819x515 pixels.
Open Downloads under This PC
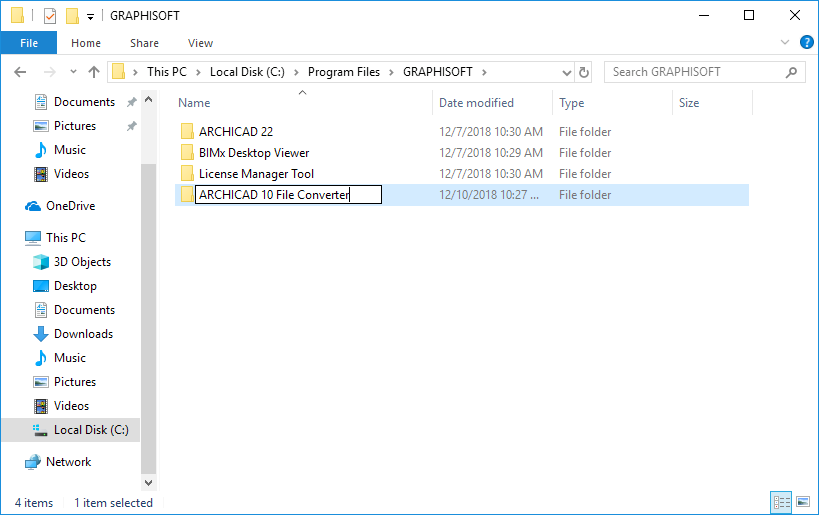click(83, 334)
